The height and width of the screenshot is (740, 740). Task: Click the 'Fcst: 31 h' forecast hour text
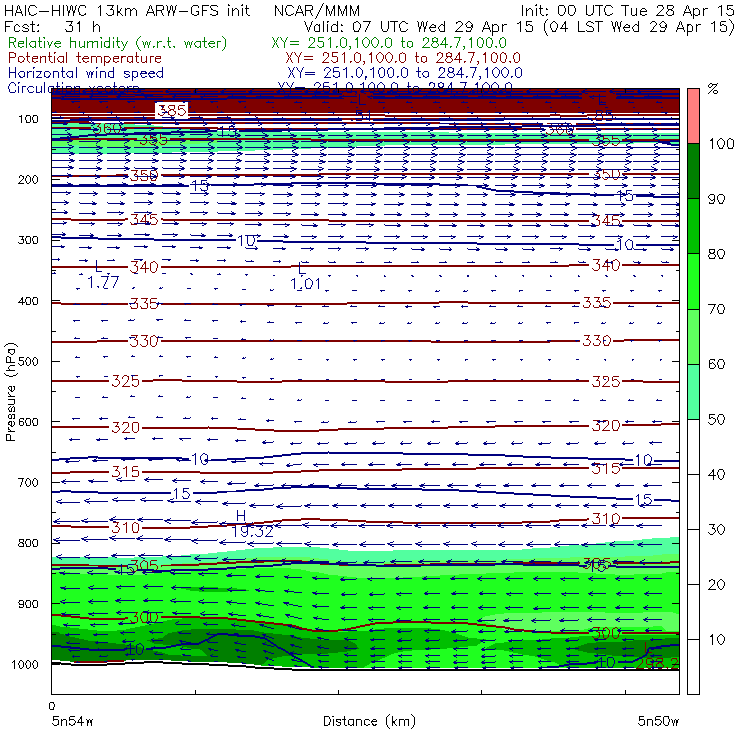(x=52, y=26)
